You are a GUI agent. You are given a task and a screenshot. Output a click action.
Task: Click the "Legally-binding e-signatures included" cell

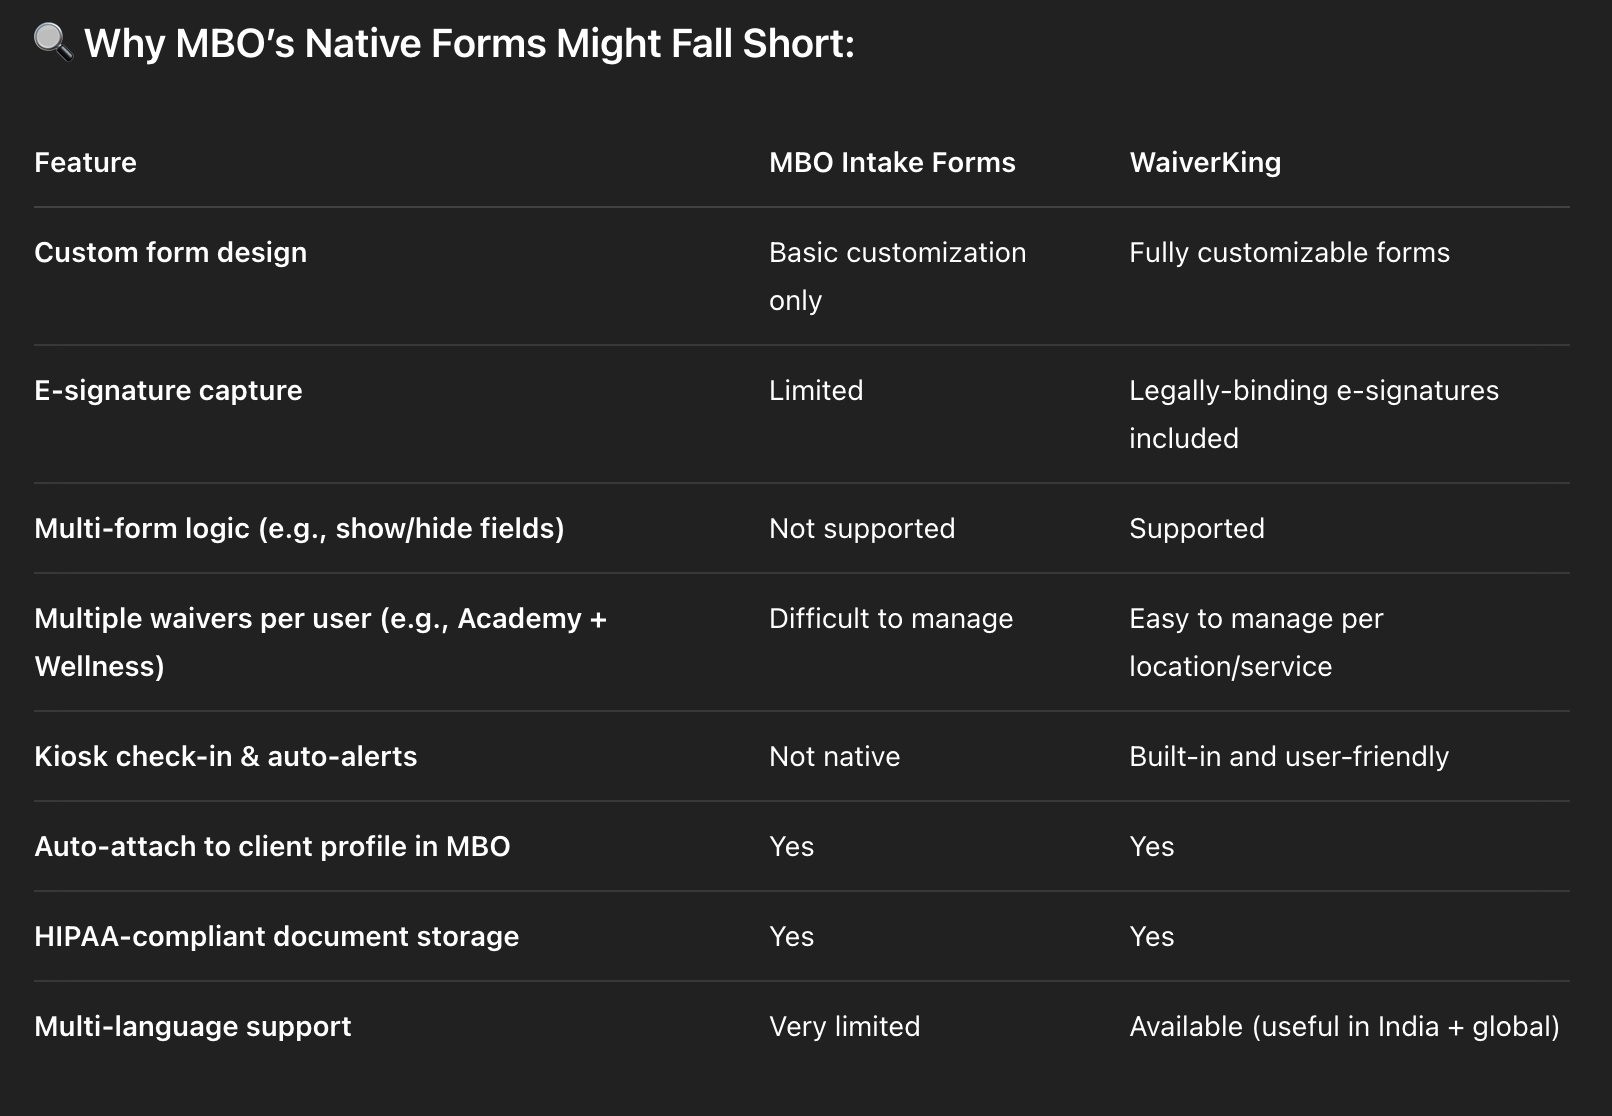coord(1313,414)
